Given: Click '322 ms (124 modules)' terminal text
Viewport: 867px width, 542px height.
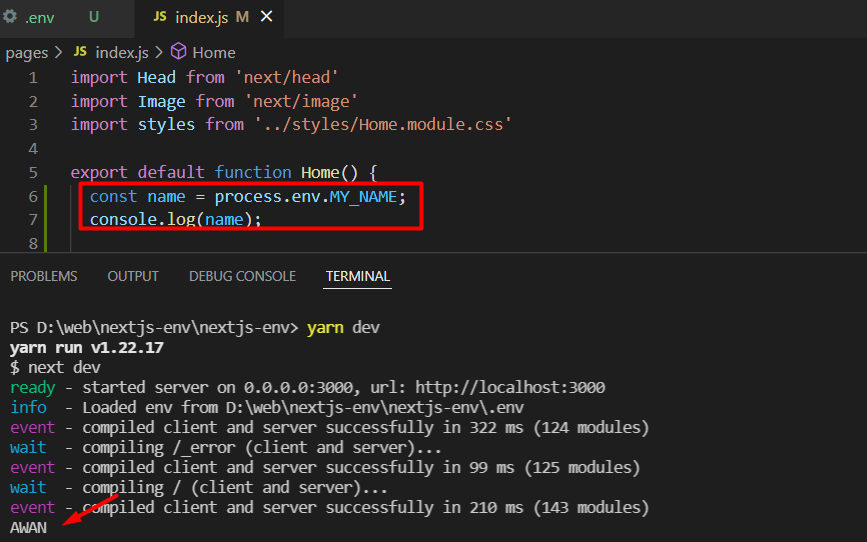Looking at the screenshot, I should pyautogui.click(x=559, y=428).
